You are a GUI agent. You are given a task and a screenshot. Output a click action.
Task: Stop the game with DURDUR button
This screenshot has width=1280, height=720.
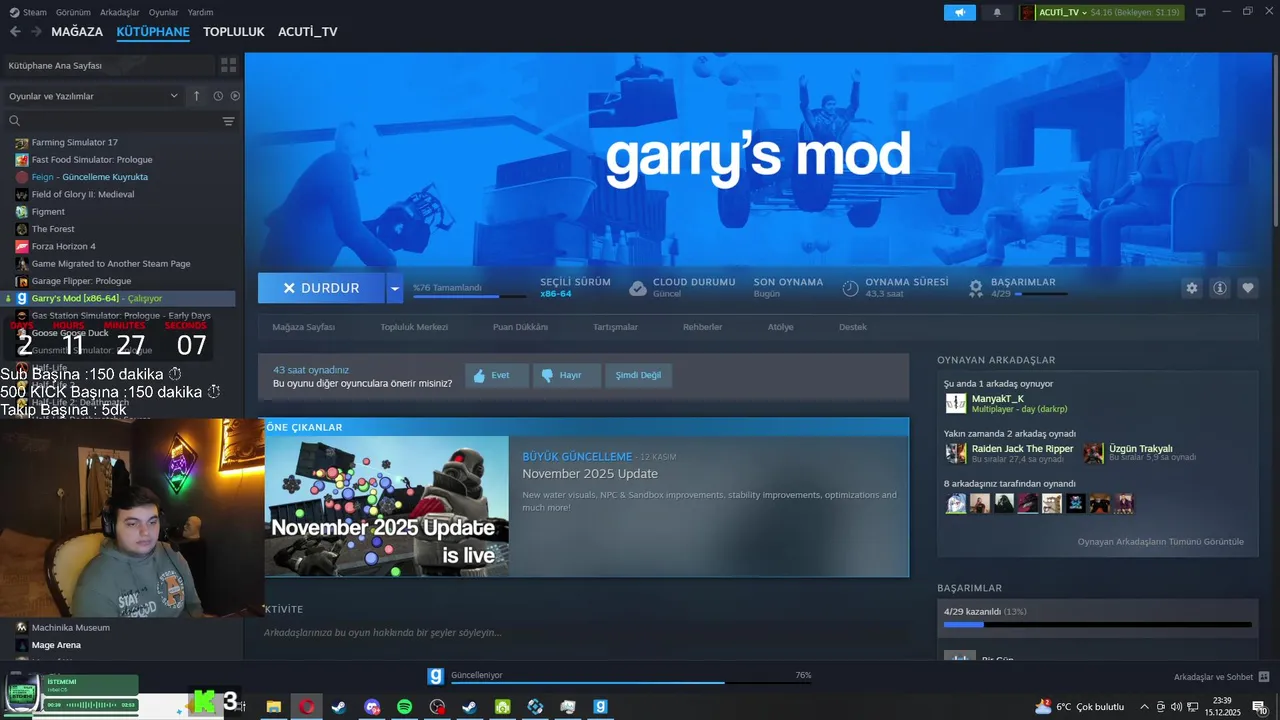pos(321,288)
